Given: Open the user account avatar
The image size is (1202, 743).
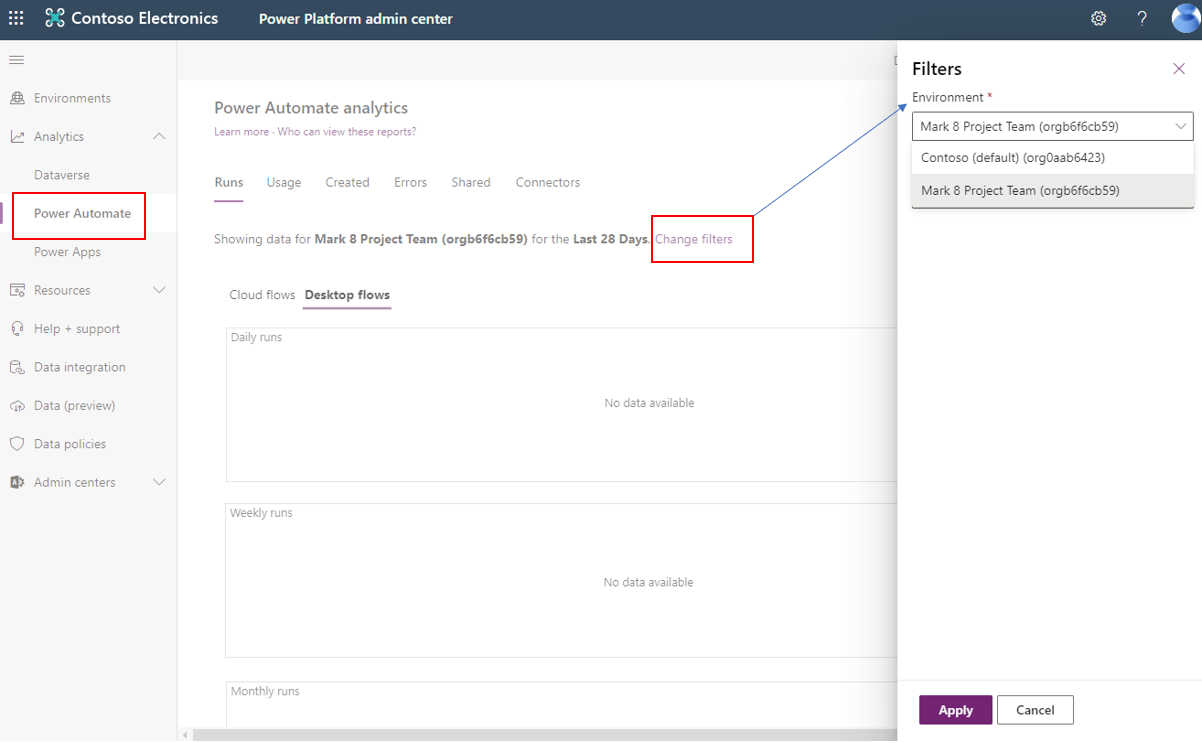Looking at the screenshot, I should 1186,18.
